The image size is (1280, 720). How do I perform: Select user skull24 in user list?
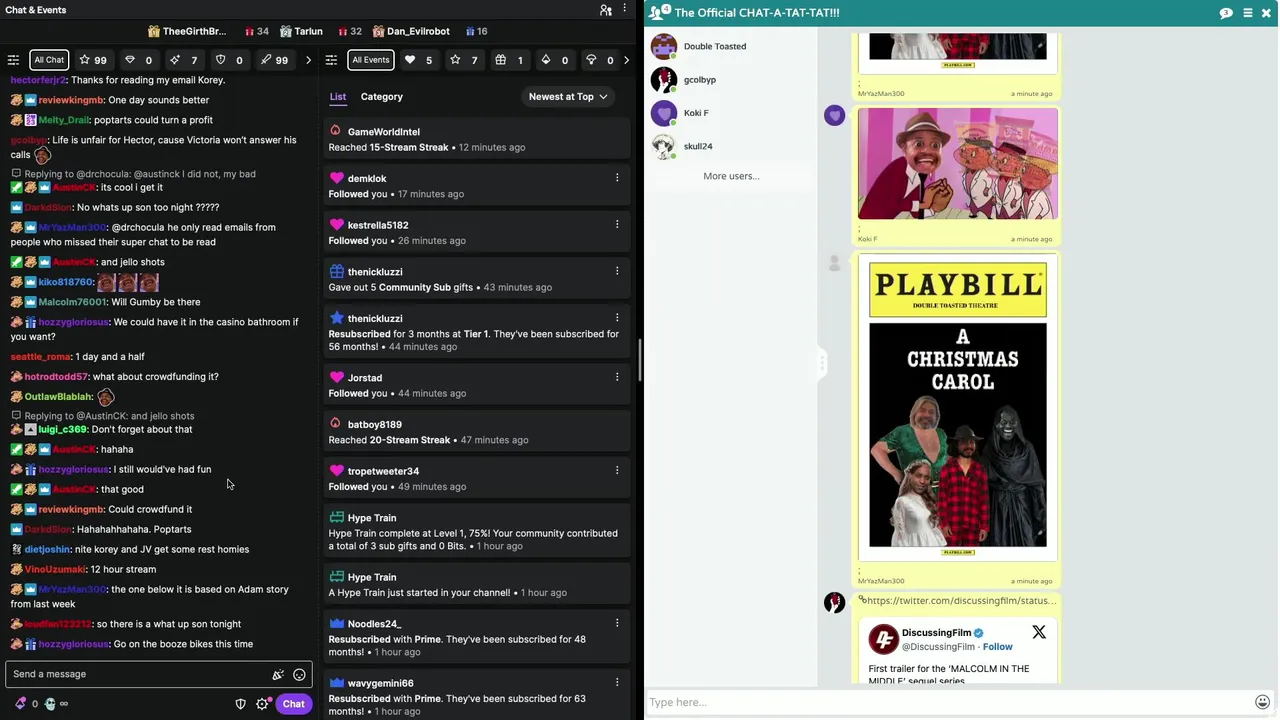[730, 146]
